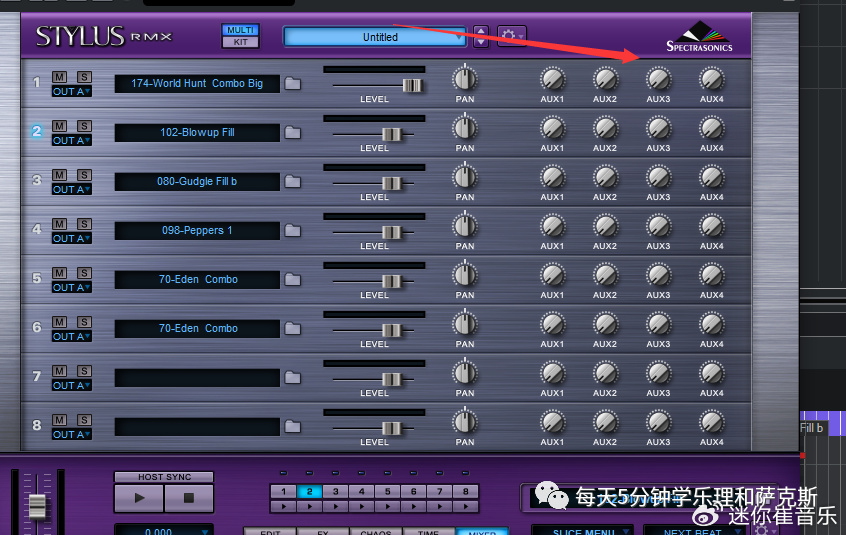Open the OUT A output menu on part 2

tap(72, 141)
